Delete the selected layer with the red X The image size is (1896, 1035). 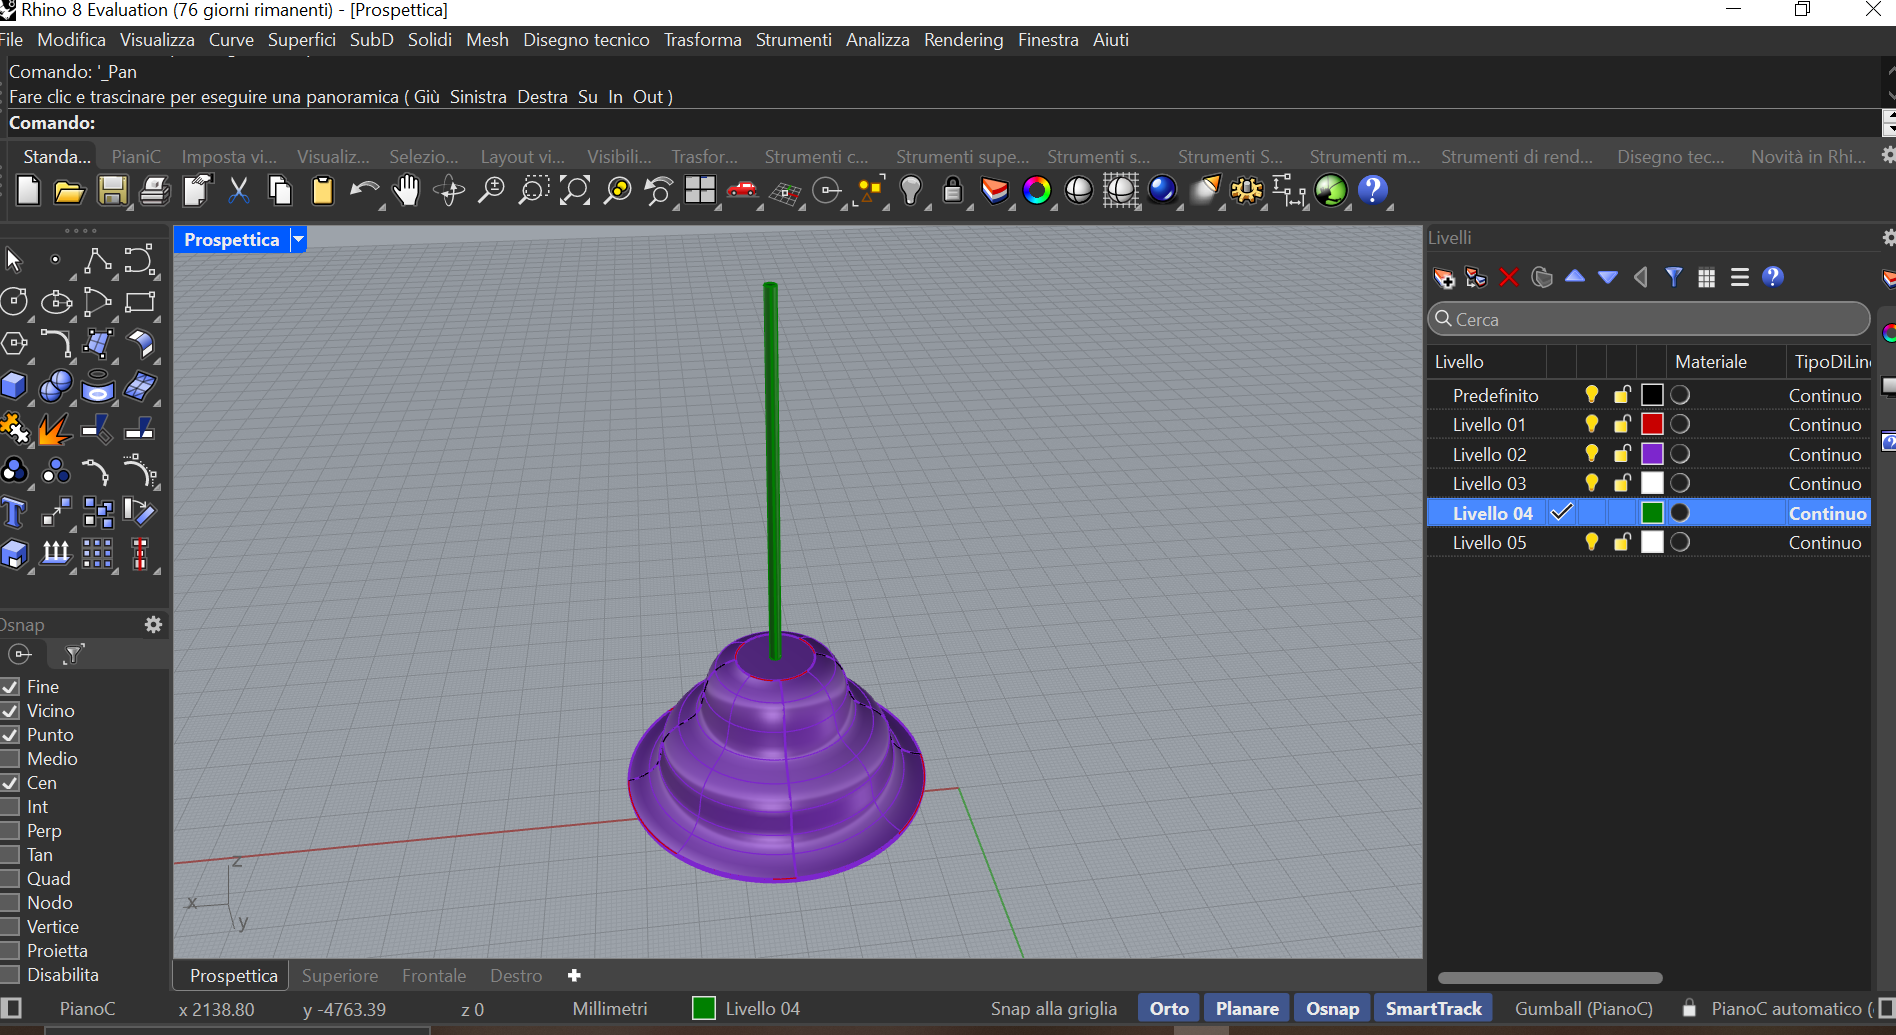(x=1509, y=277)
